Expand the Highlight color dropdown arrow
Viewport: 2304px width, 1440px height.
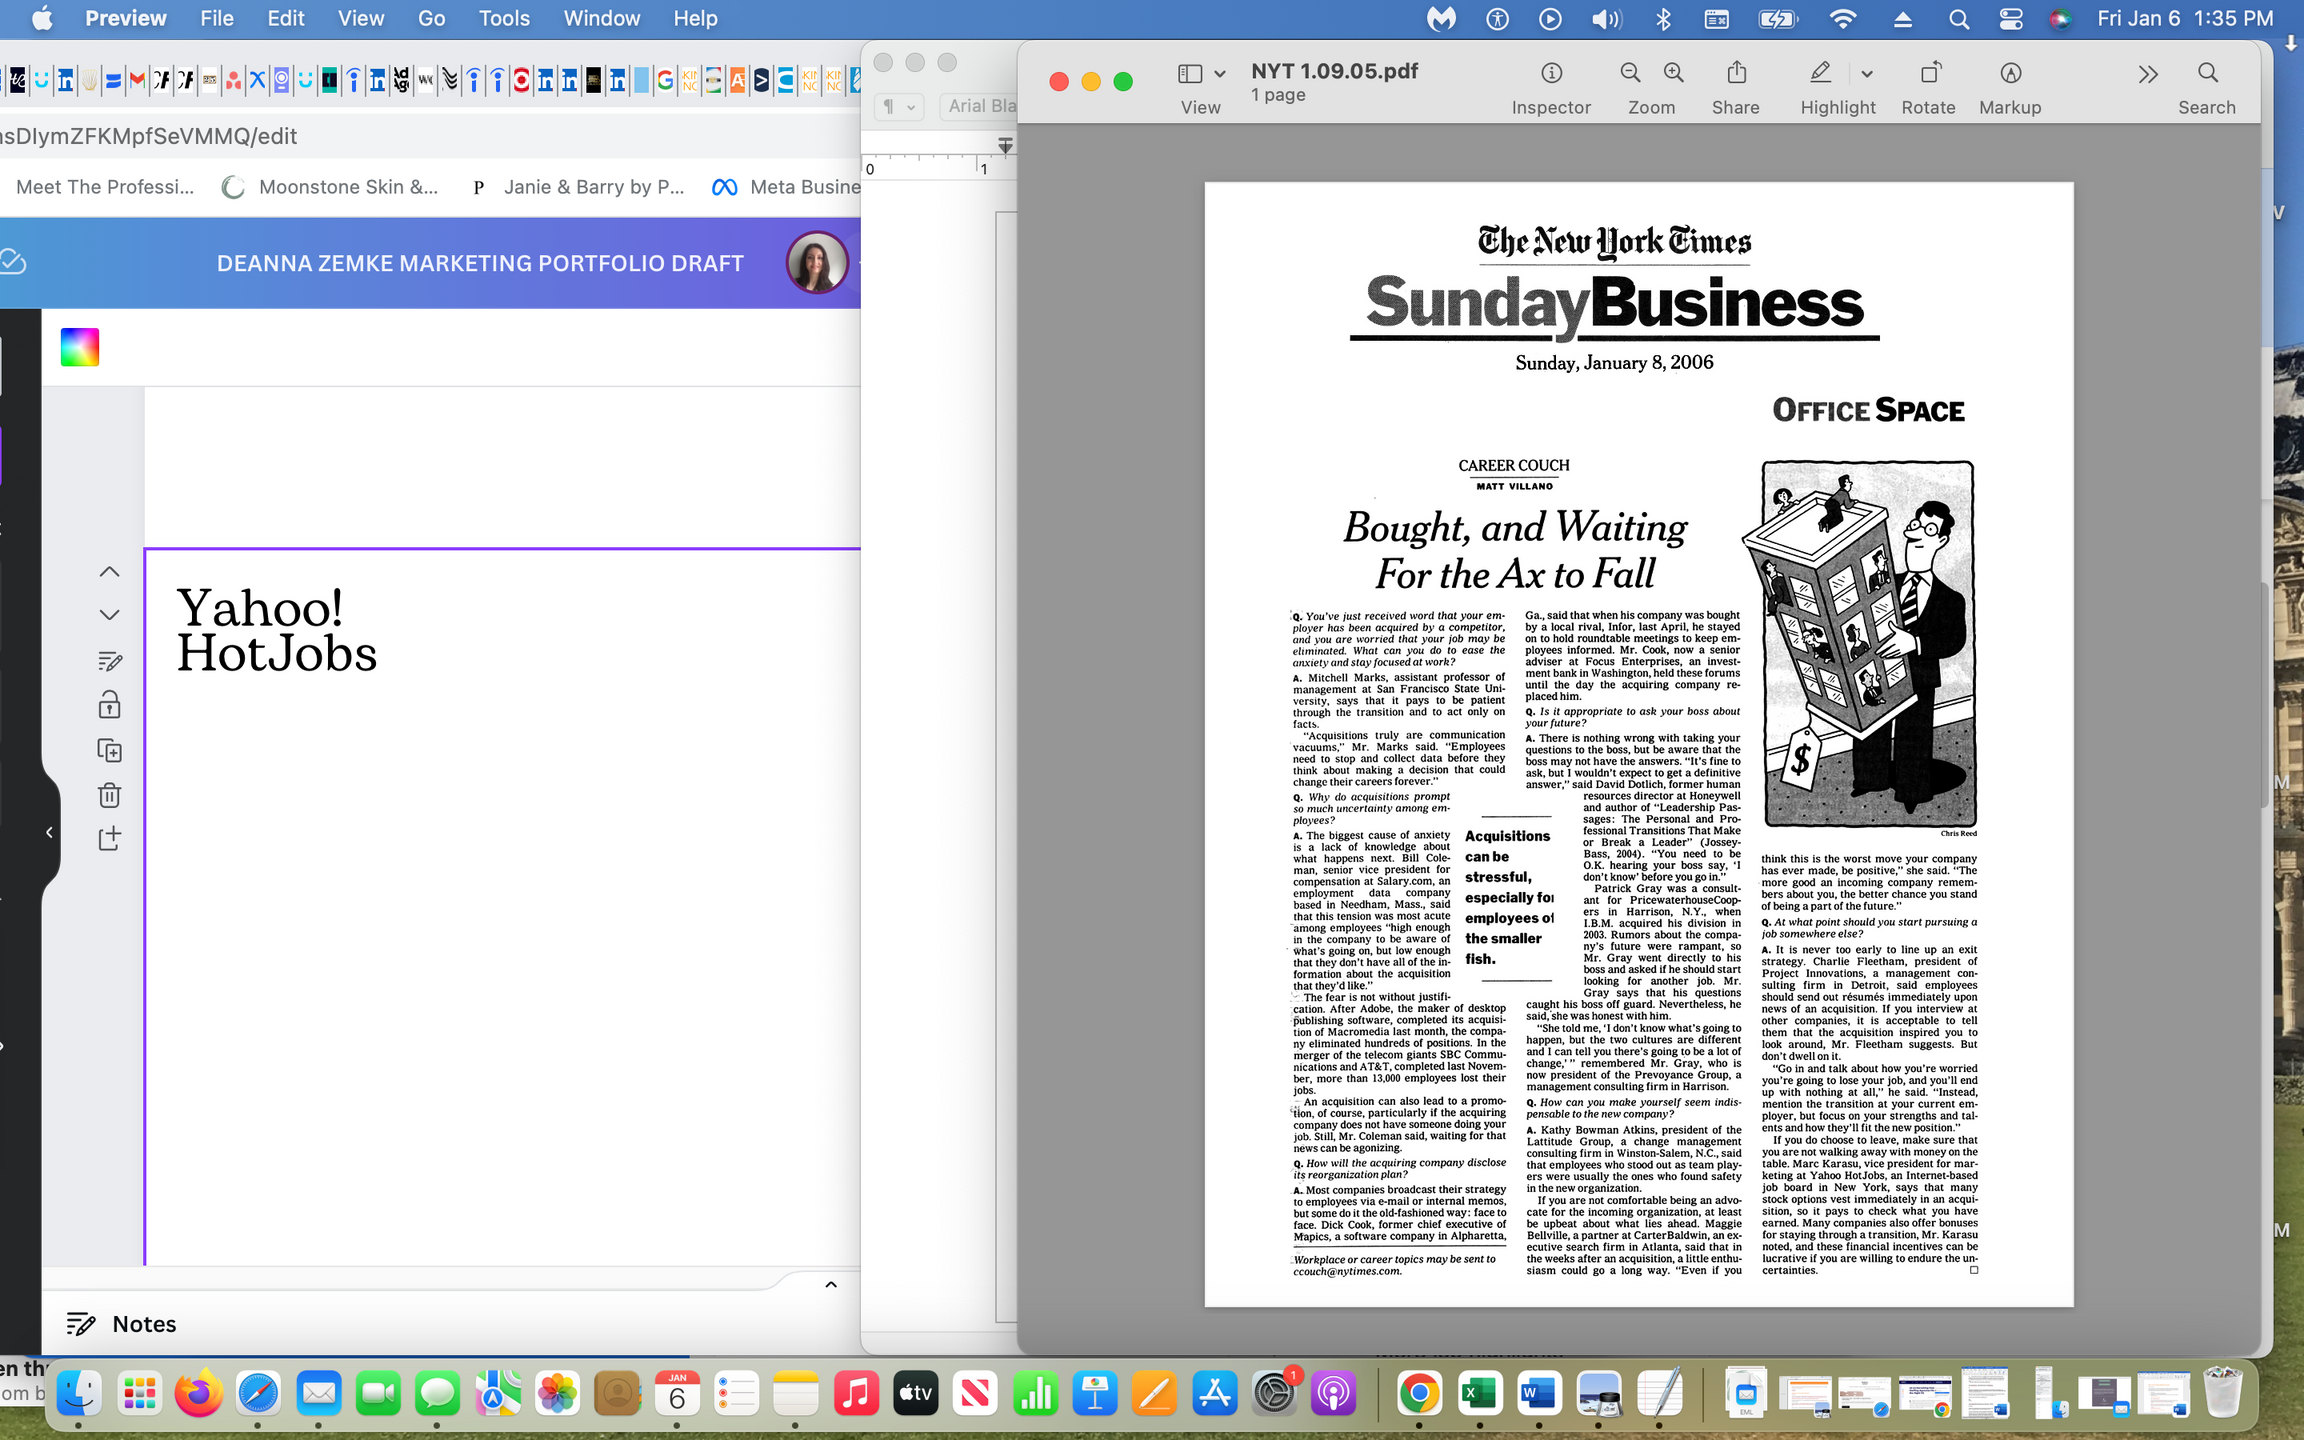[x=1866, y=74]
